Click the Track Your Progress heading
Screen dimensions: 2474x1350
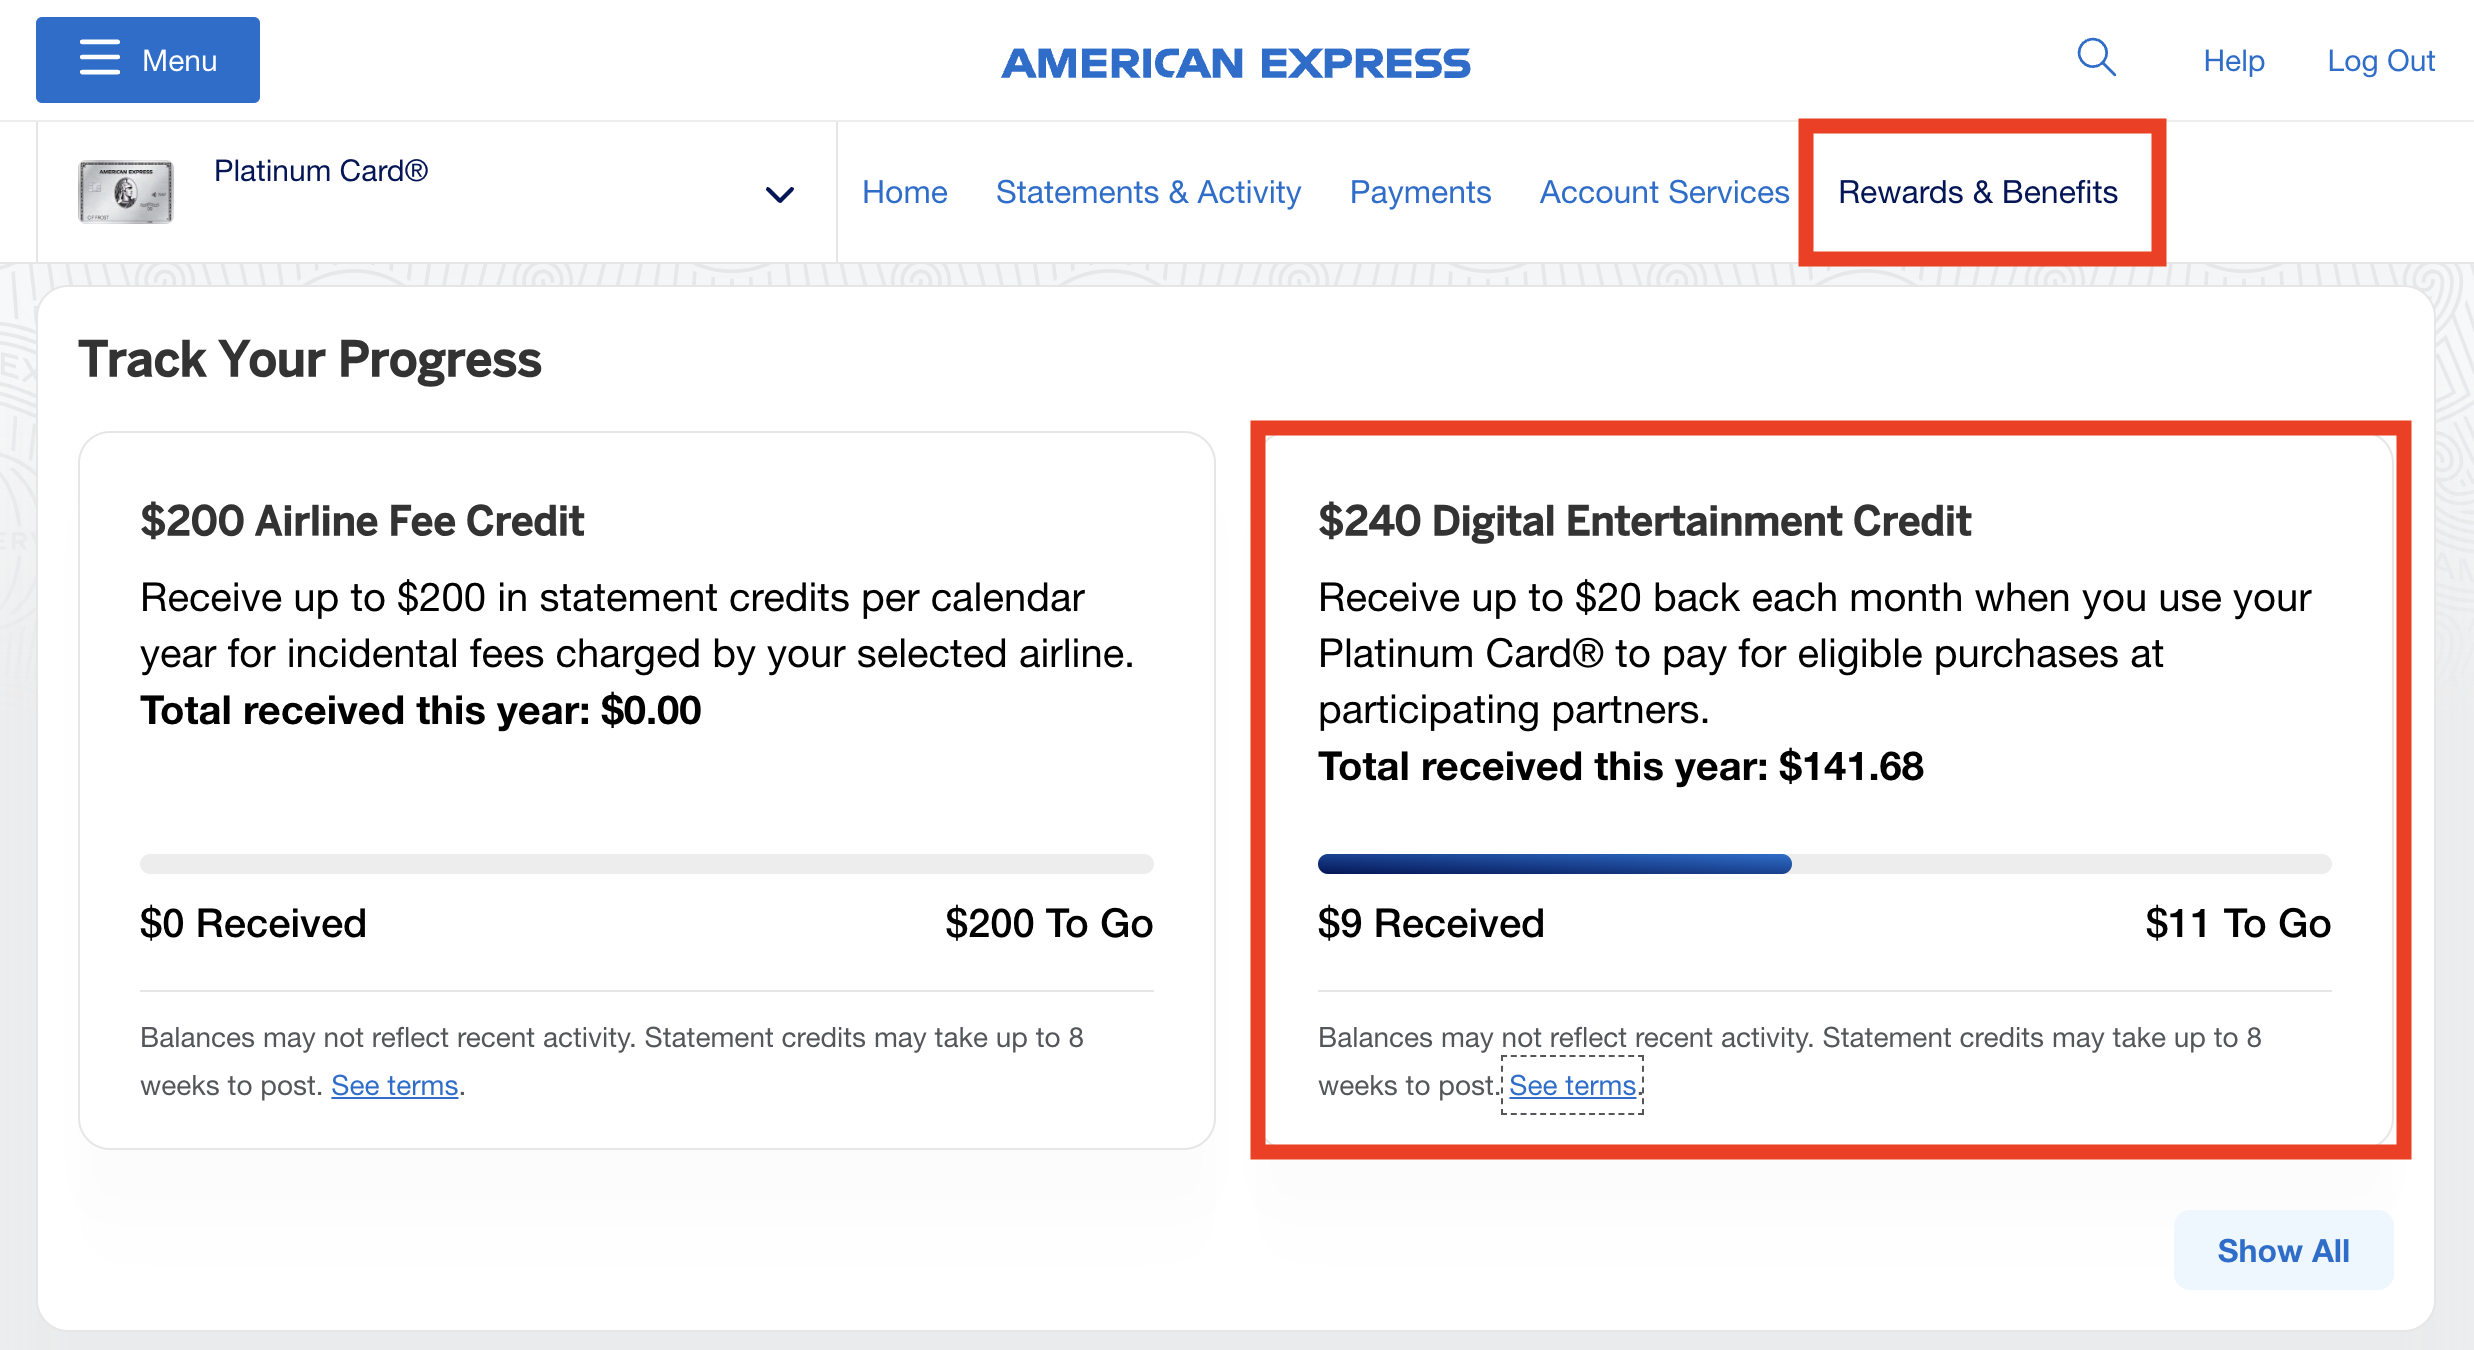click(x=310, y=359)
